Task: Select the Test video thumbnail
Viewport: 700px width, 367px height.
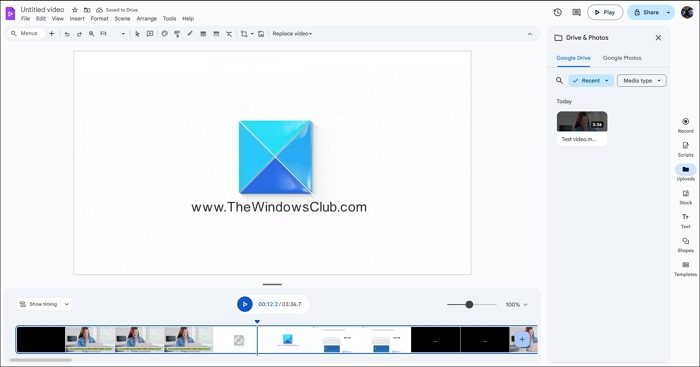Action: coord(582,128)
